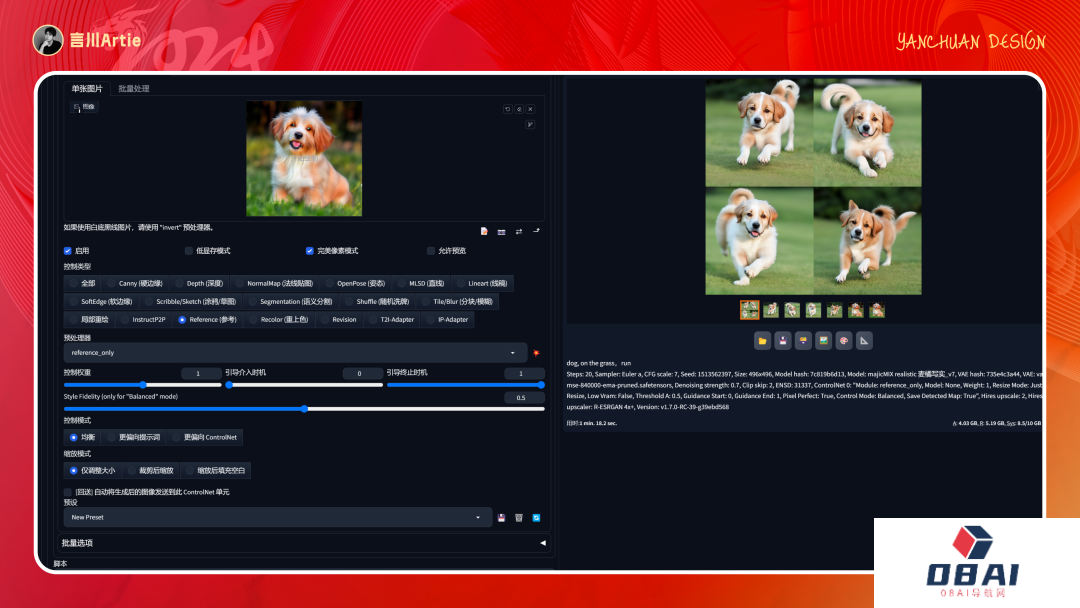Screen dimensions: 1080x608
Task: Click the mirror webcam swap arrows icon
Action: point(519,231)
